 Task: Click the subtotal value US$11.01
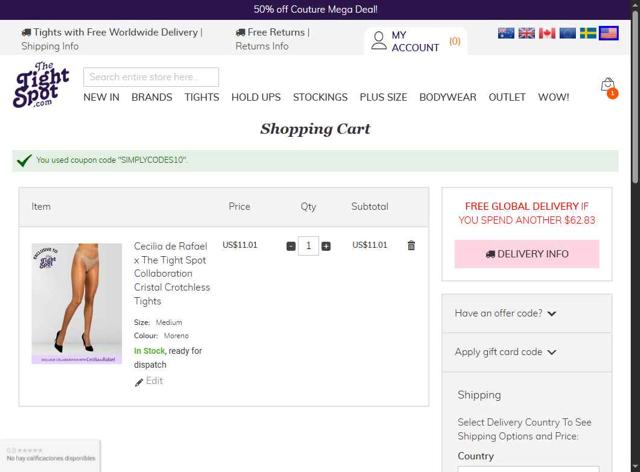point(369,245)
